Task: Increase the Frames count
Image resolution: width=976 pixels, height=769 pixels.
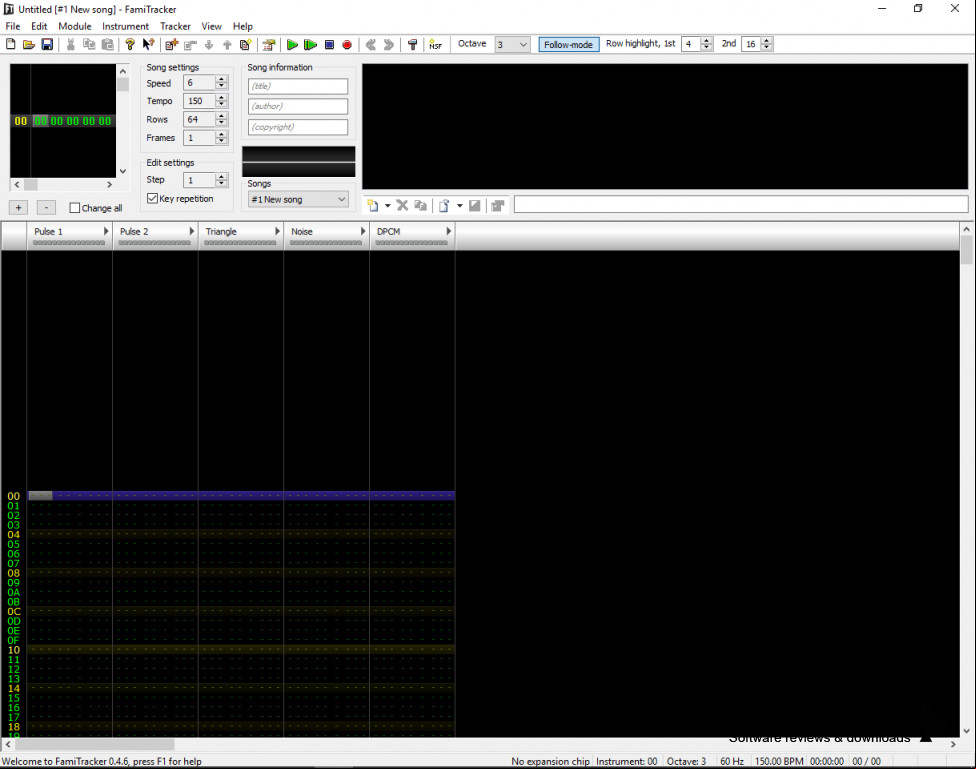Action: [222, 134]
